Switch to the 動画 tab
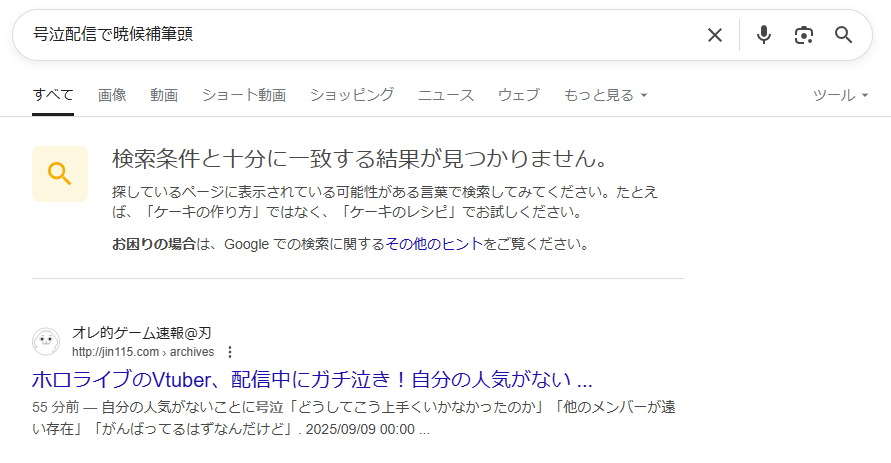The height and width of the screenshot is (463, 891). pos(164,95)
